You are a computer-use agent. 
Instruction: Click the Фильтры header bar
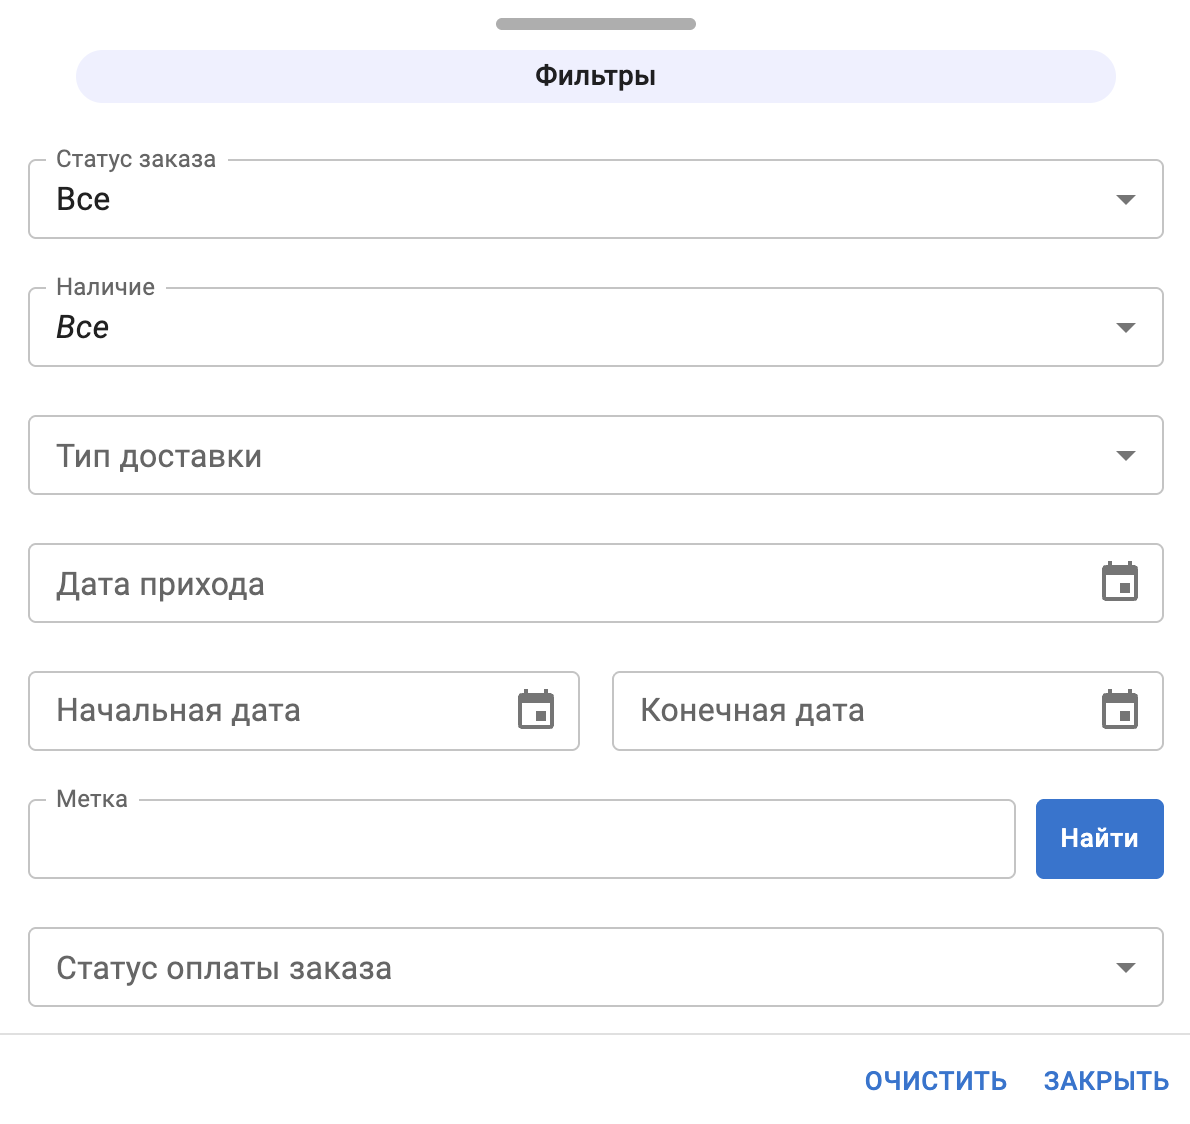[x=595, y=75]
